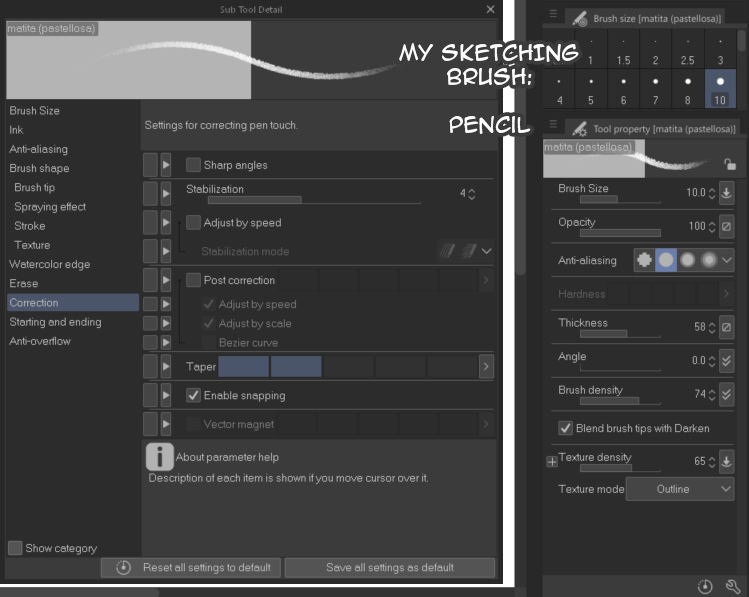Open the Watercolor edge category
The height and width of the screenshot is (597, 749).
point(49,264)
